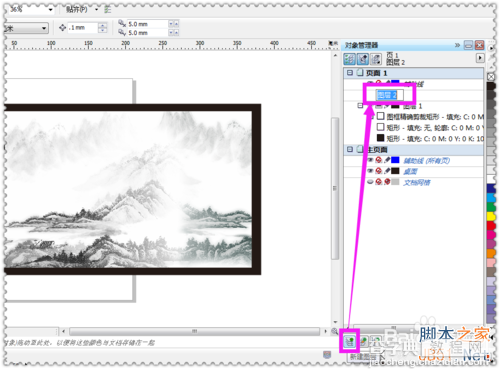Collapse the 页面 1 tree node

pos(350,73)
